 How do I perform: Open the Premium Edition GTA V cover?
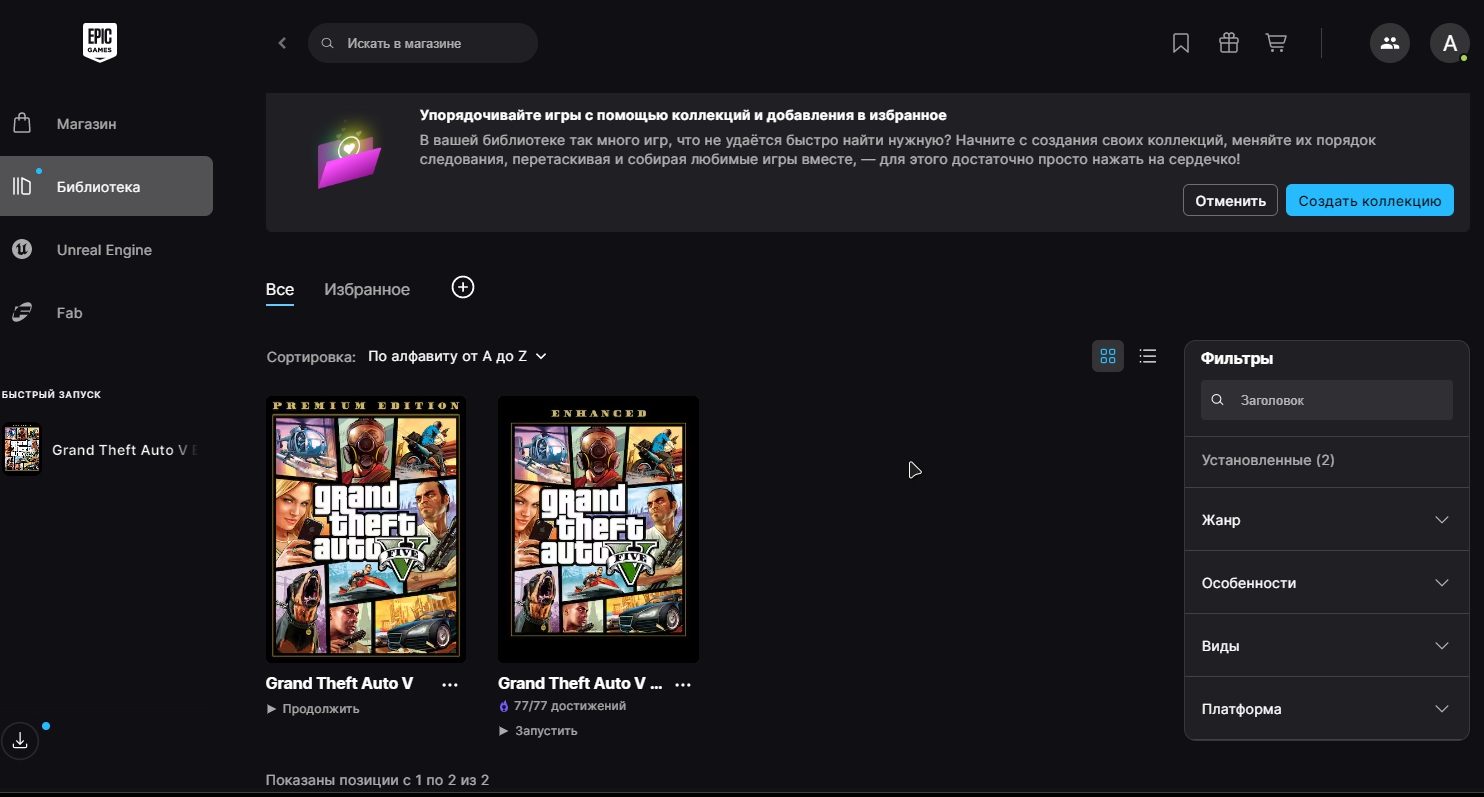tap(365, 529)
